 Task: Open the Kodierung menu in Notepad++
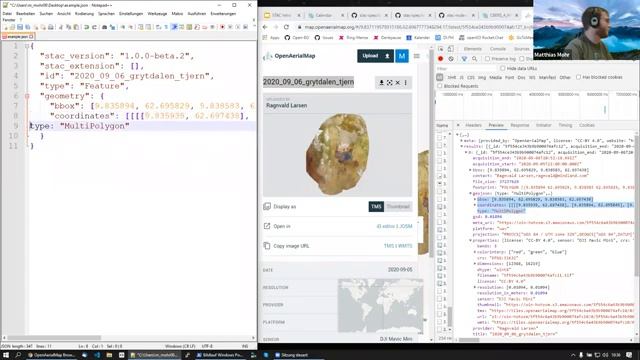(x=84, y=14)
